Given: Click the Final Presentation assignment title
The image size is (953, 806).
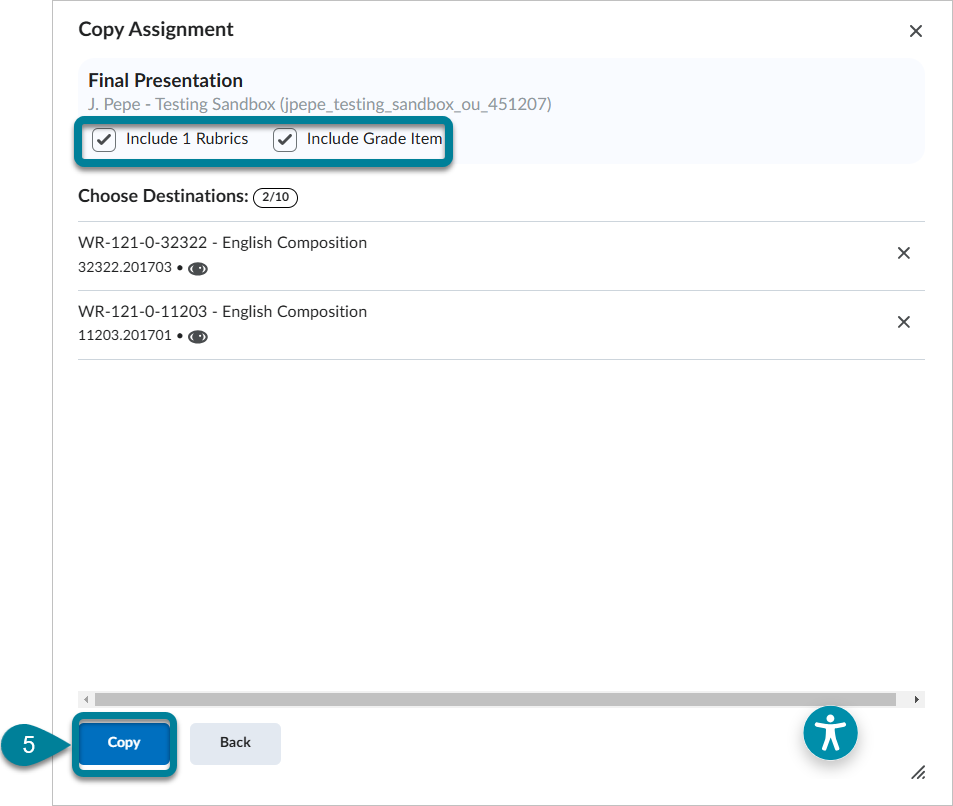Looking at the screenshot, I should tap(165, 80).
